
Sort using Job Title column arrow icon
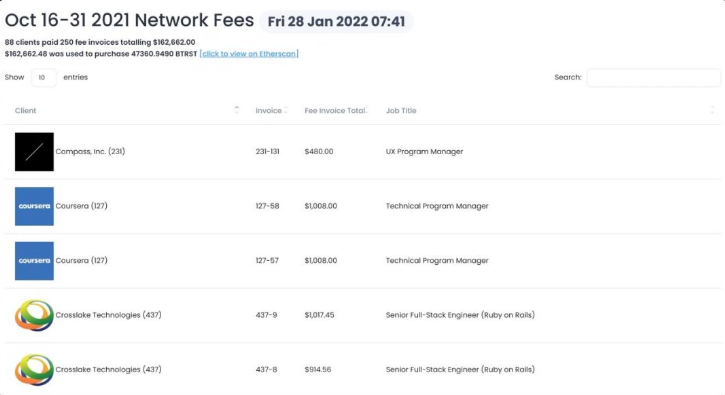(x=712, y=110)
